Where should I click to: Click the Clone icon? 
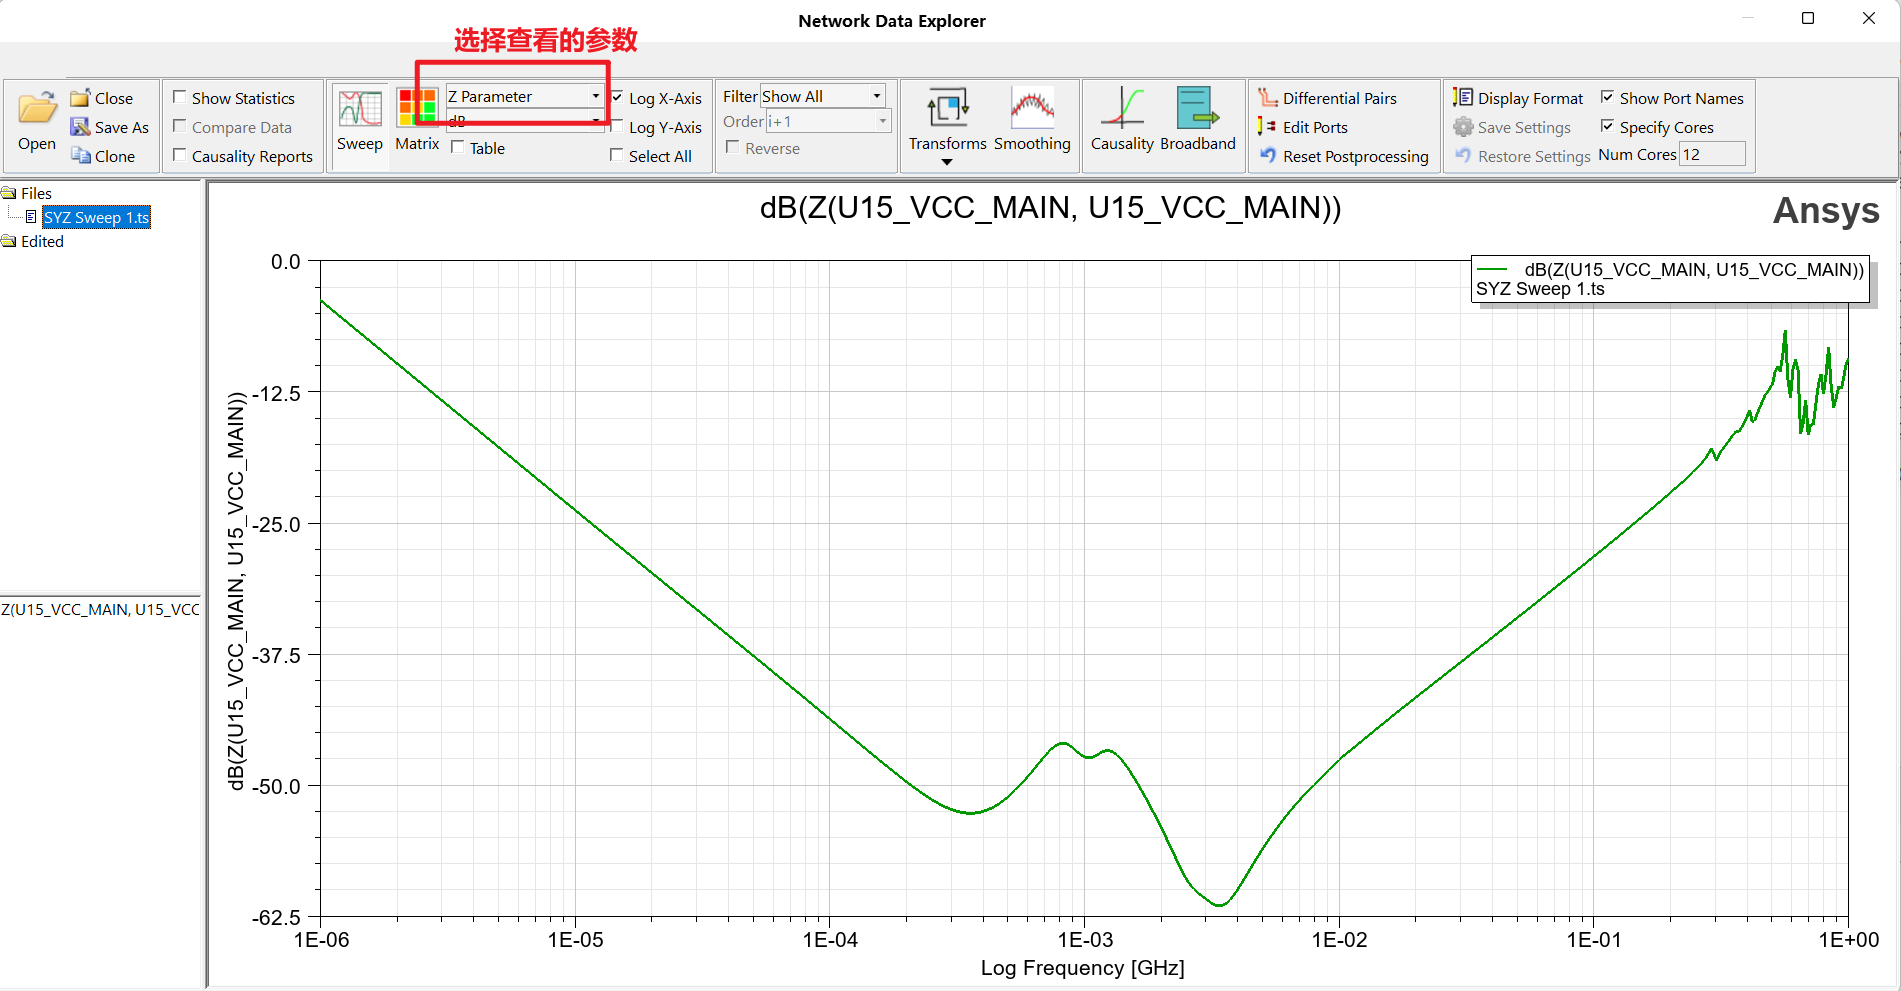coord(80,156)
